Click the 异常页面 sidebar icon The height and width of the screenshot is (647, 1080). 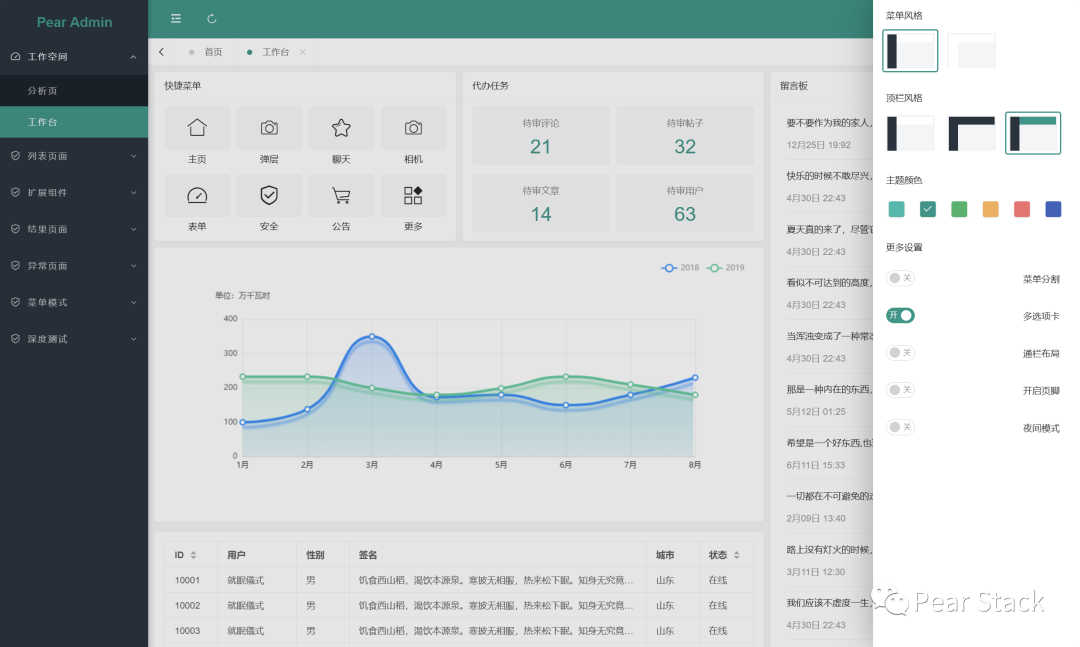tap(15, 265)
